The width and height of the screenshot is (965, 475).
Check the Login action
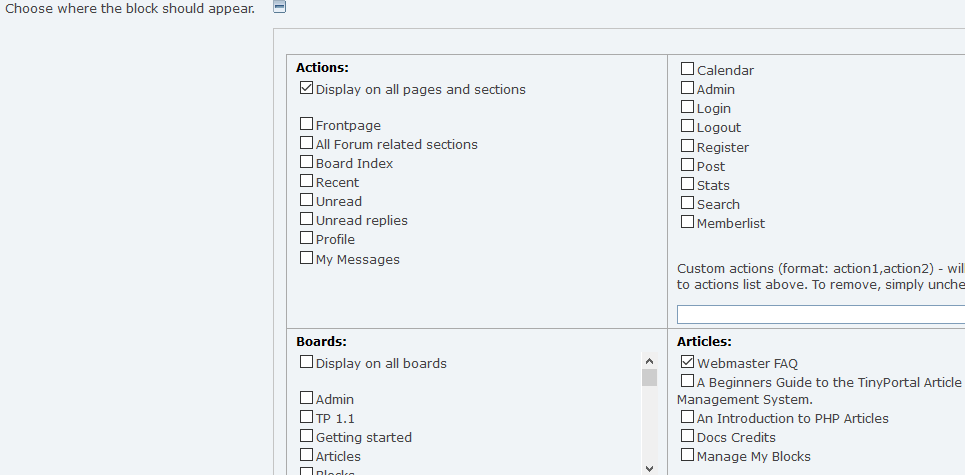pos(688,107)
